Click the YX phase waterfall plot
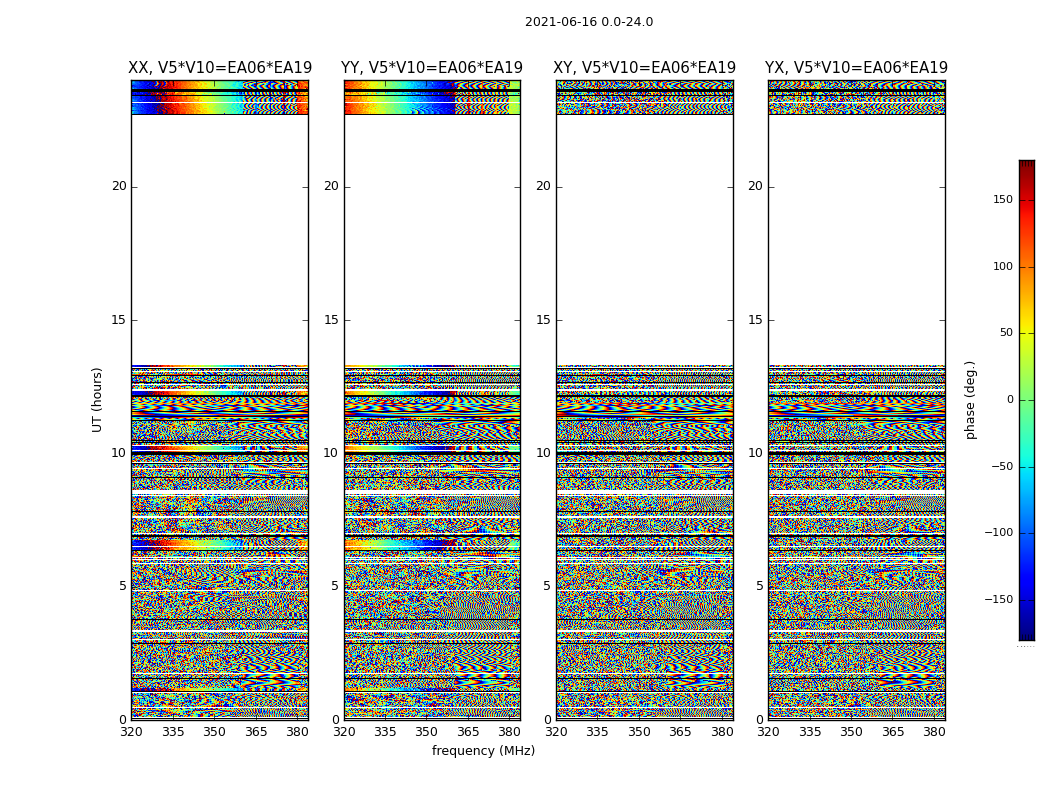Viewport: 1050px width, 800px height. (x=856, y=400)
